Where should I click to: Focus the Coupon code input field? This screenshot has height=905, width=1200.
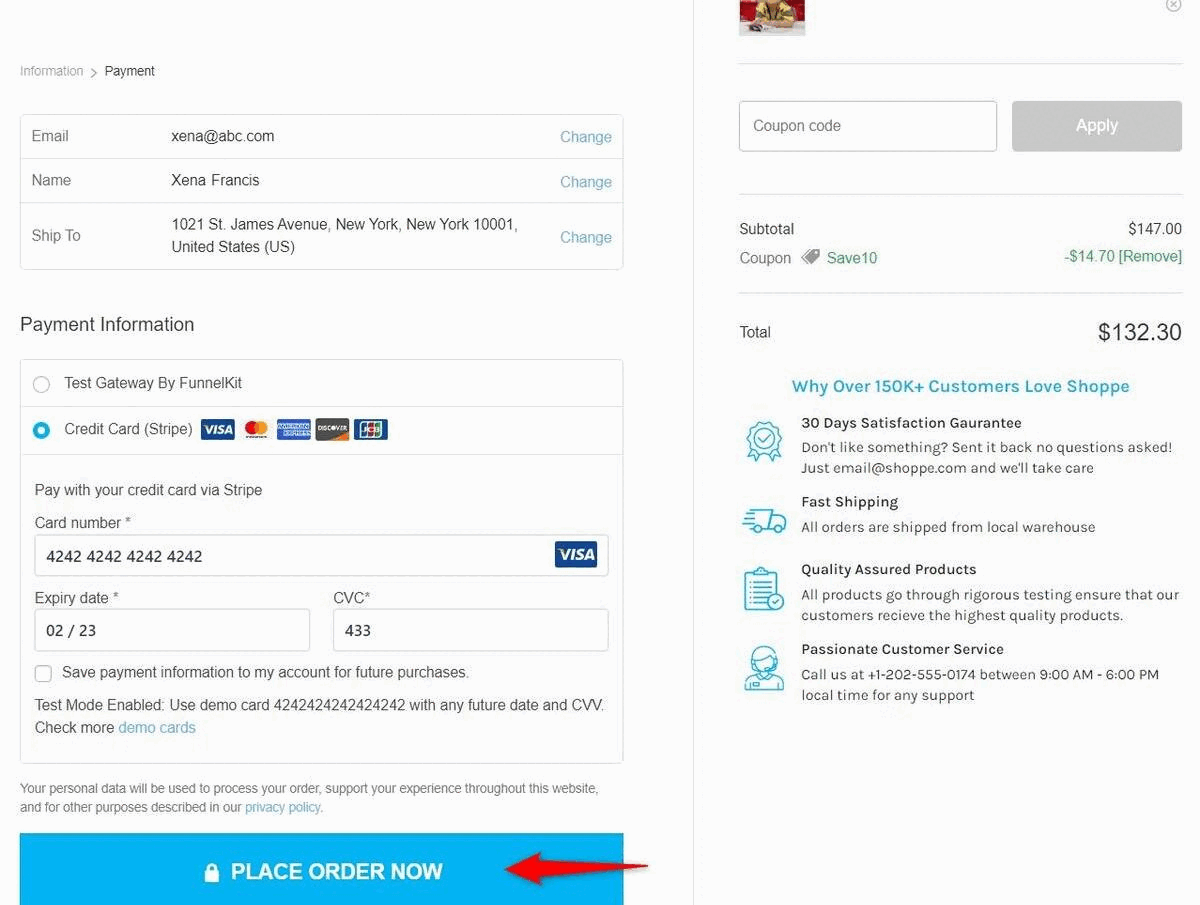tap(868, 126)
